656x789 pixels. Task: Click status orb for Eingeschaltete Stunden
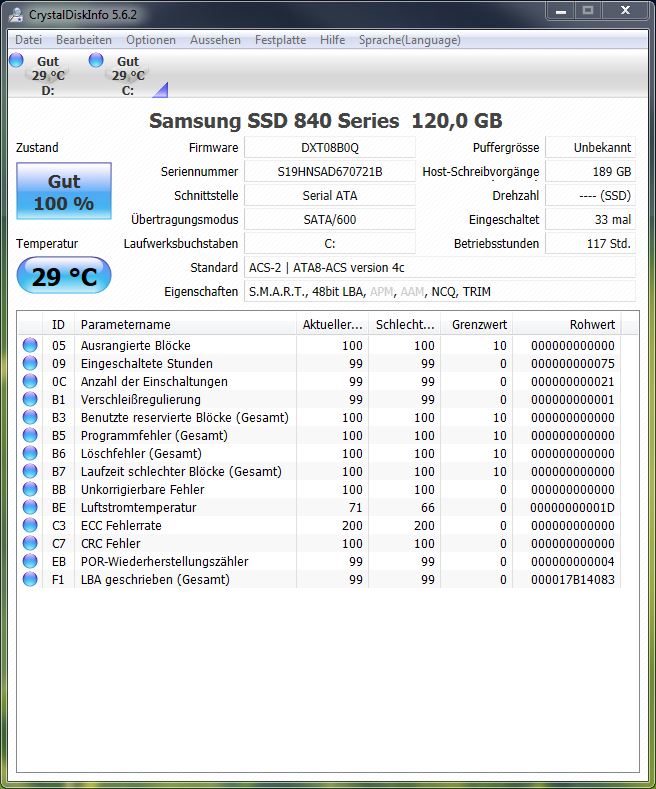coord(30,363)
